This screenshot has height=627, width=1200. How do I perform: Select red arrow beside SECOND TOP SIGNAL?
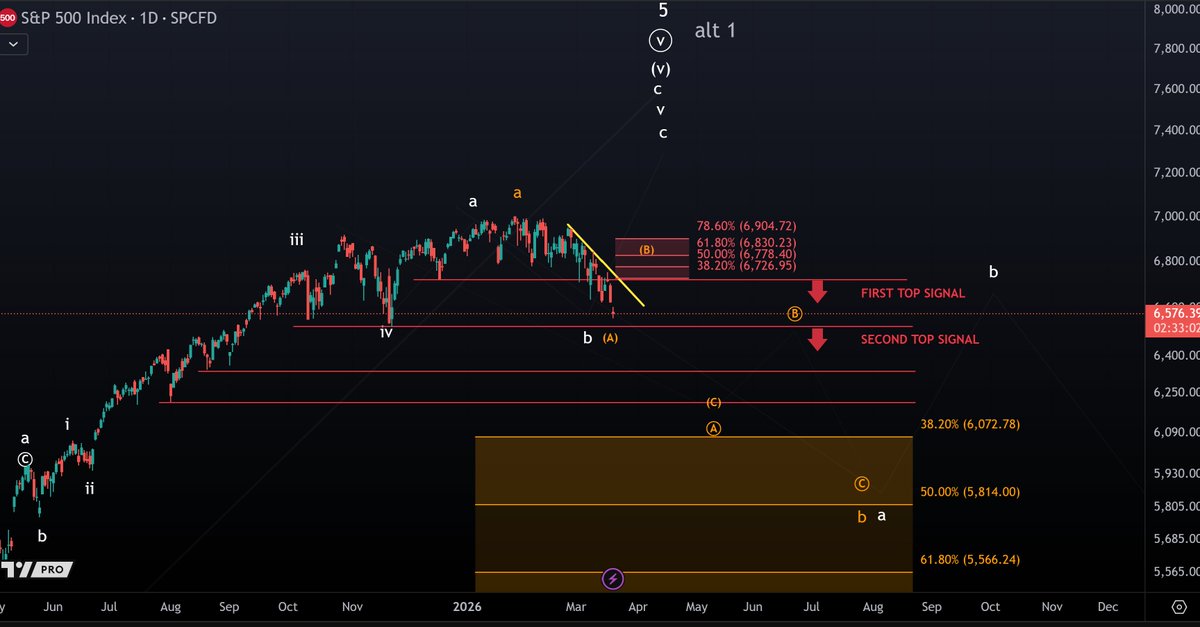click(x=818, y=339)
